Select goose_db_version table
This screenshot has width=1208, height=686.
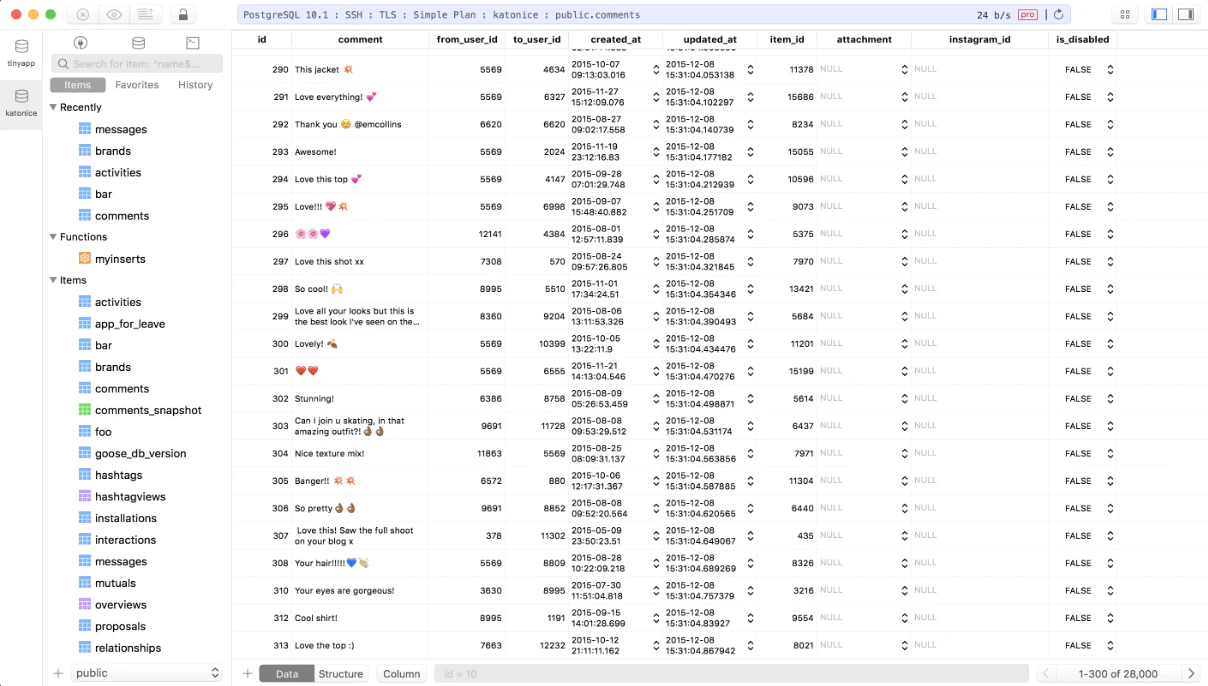pyautogui.click(x=140, y=453)
